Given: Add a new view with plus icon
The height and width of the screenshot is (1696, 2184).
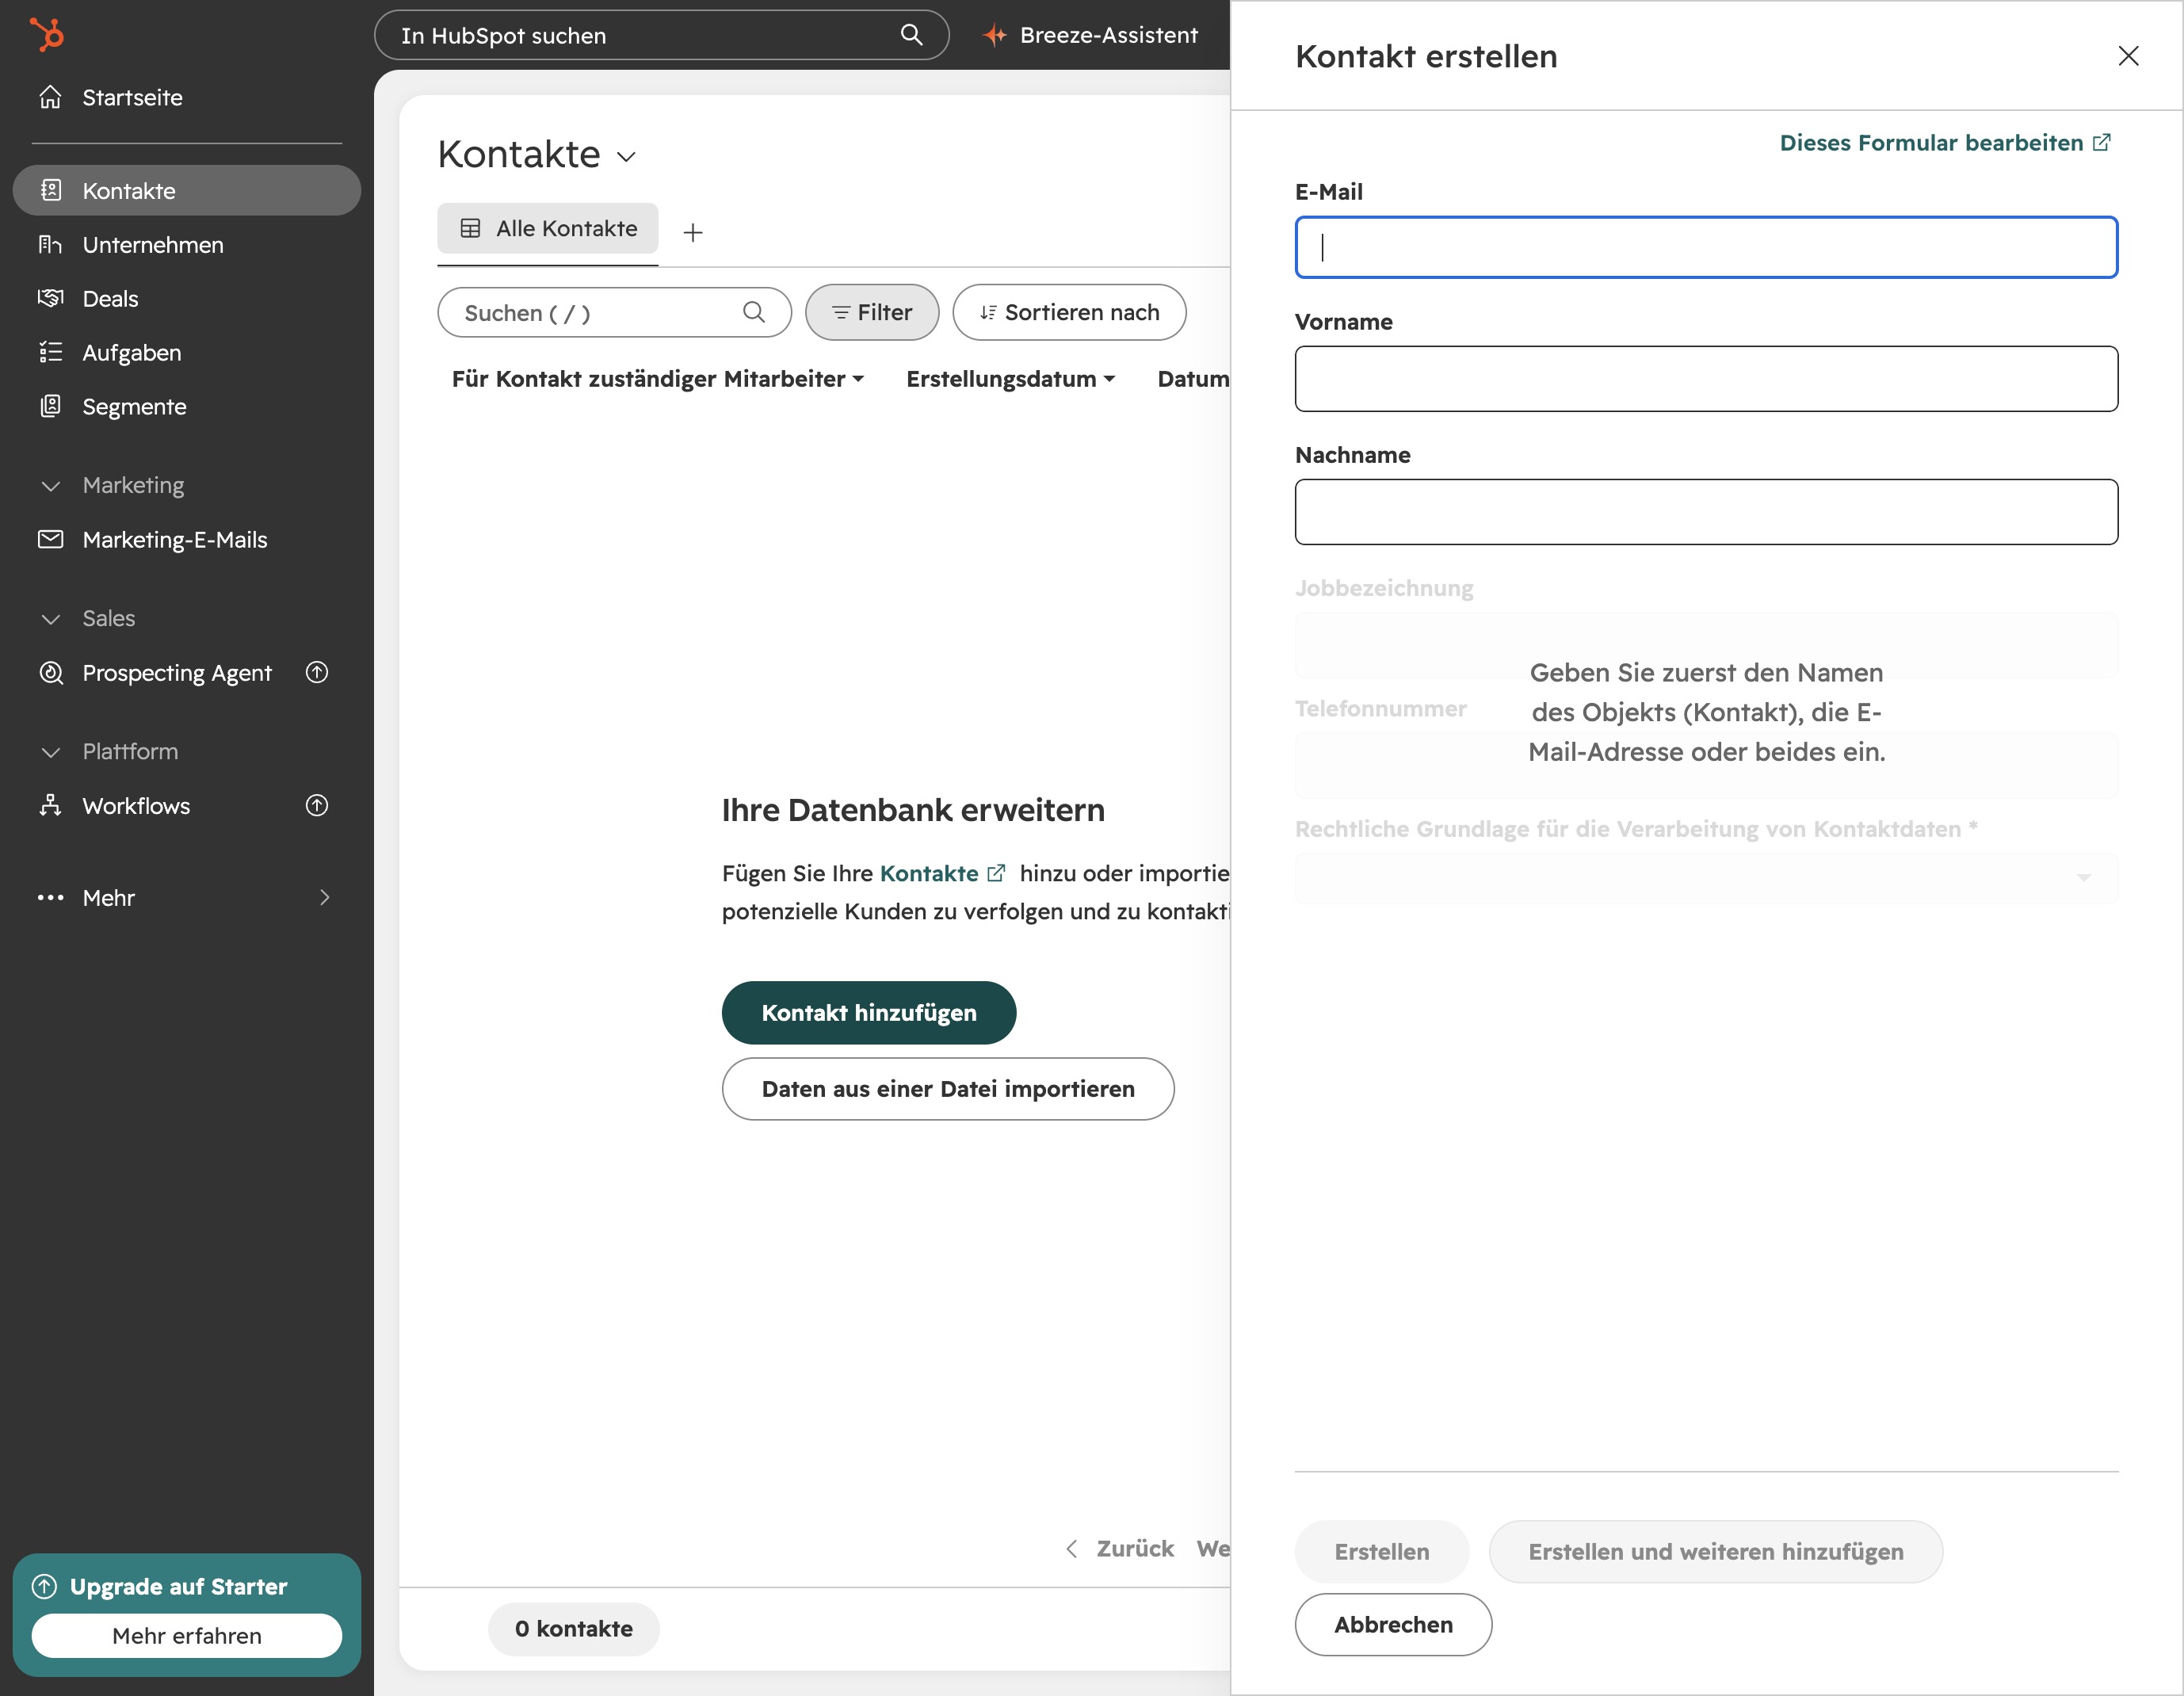Looking at the screenshot, I should [693, 233].
